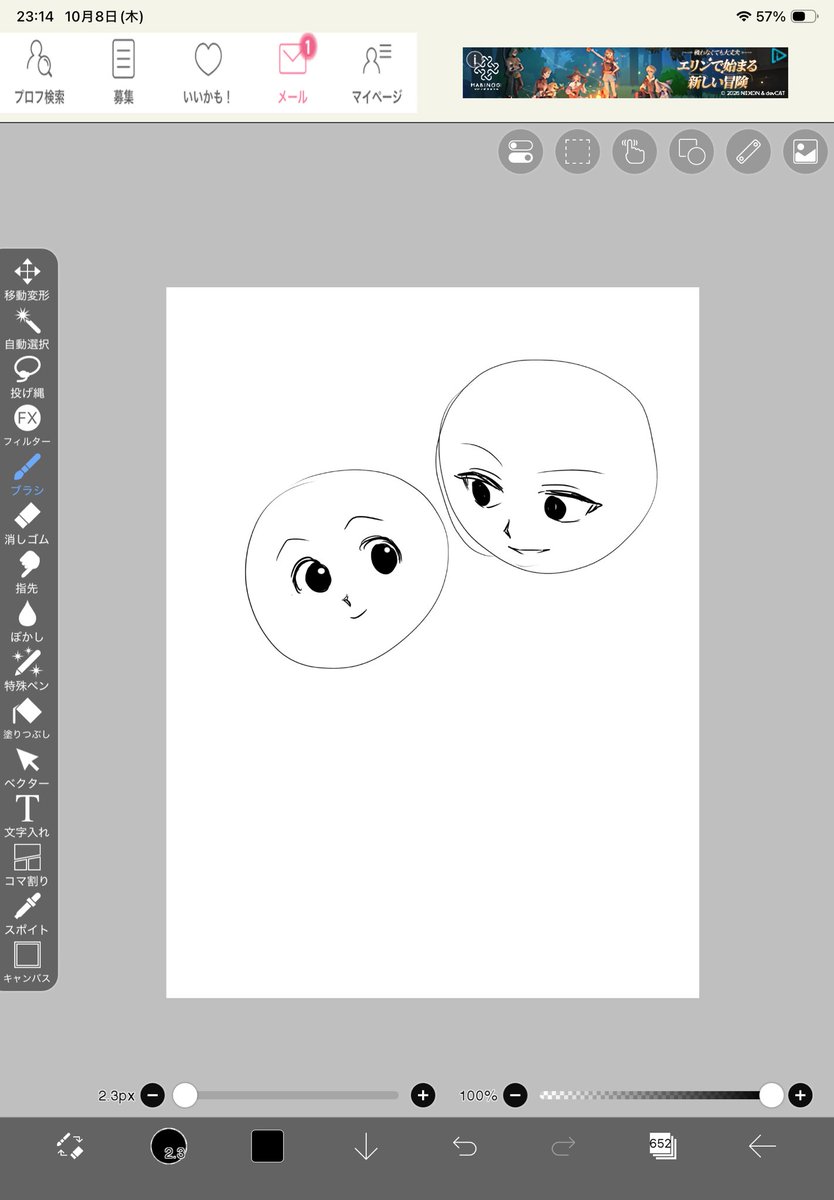Open brush settings 2.3 preview circle
Screen dimensions: 834x1200
click(x=169, y=1146)
